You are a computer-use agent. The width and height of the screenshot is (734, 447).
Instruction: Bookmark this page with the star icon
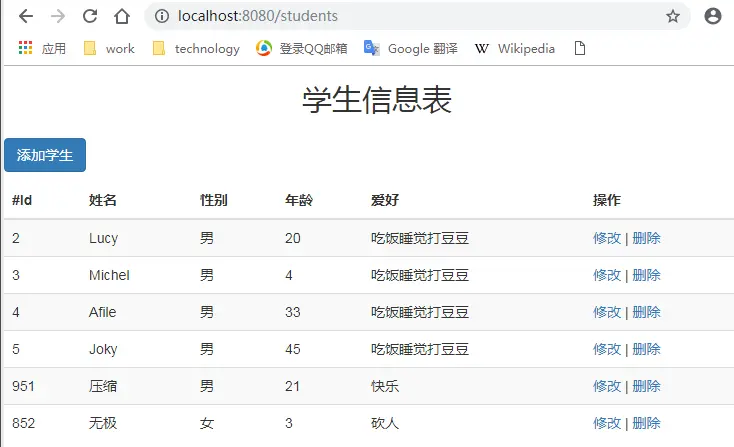point(673,16)
